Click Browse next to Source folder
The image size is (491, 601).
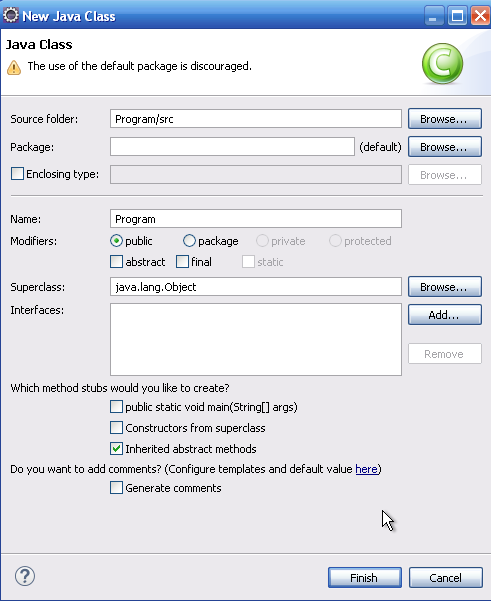445,119
